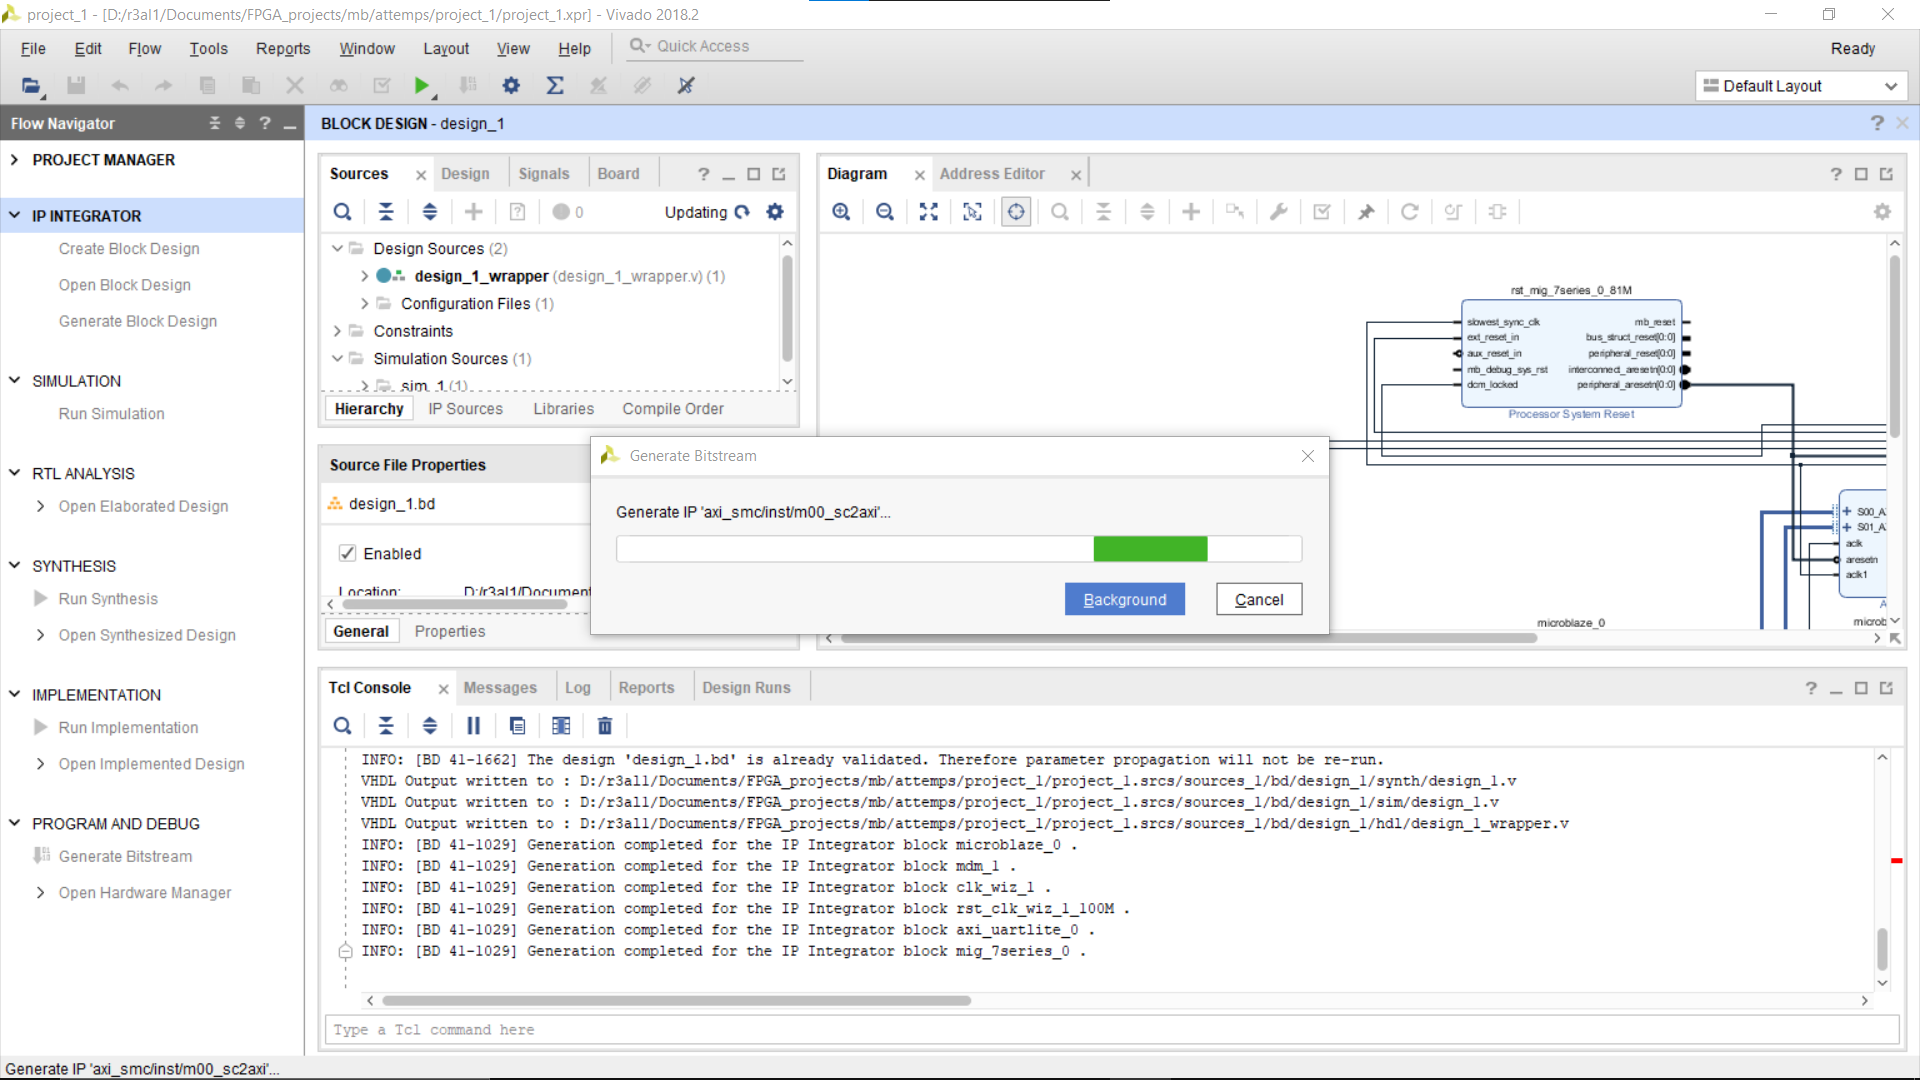Clear the Tcl Console using the trash icon
This screenshot has width=1920, height=1080.
[604, 725]
